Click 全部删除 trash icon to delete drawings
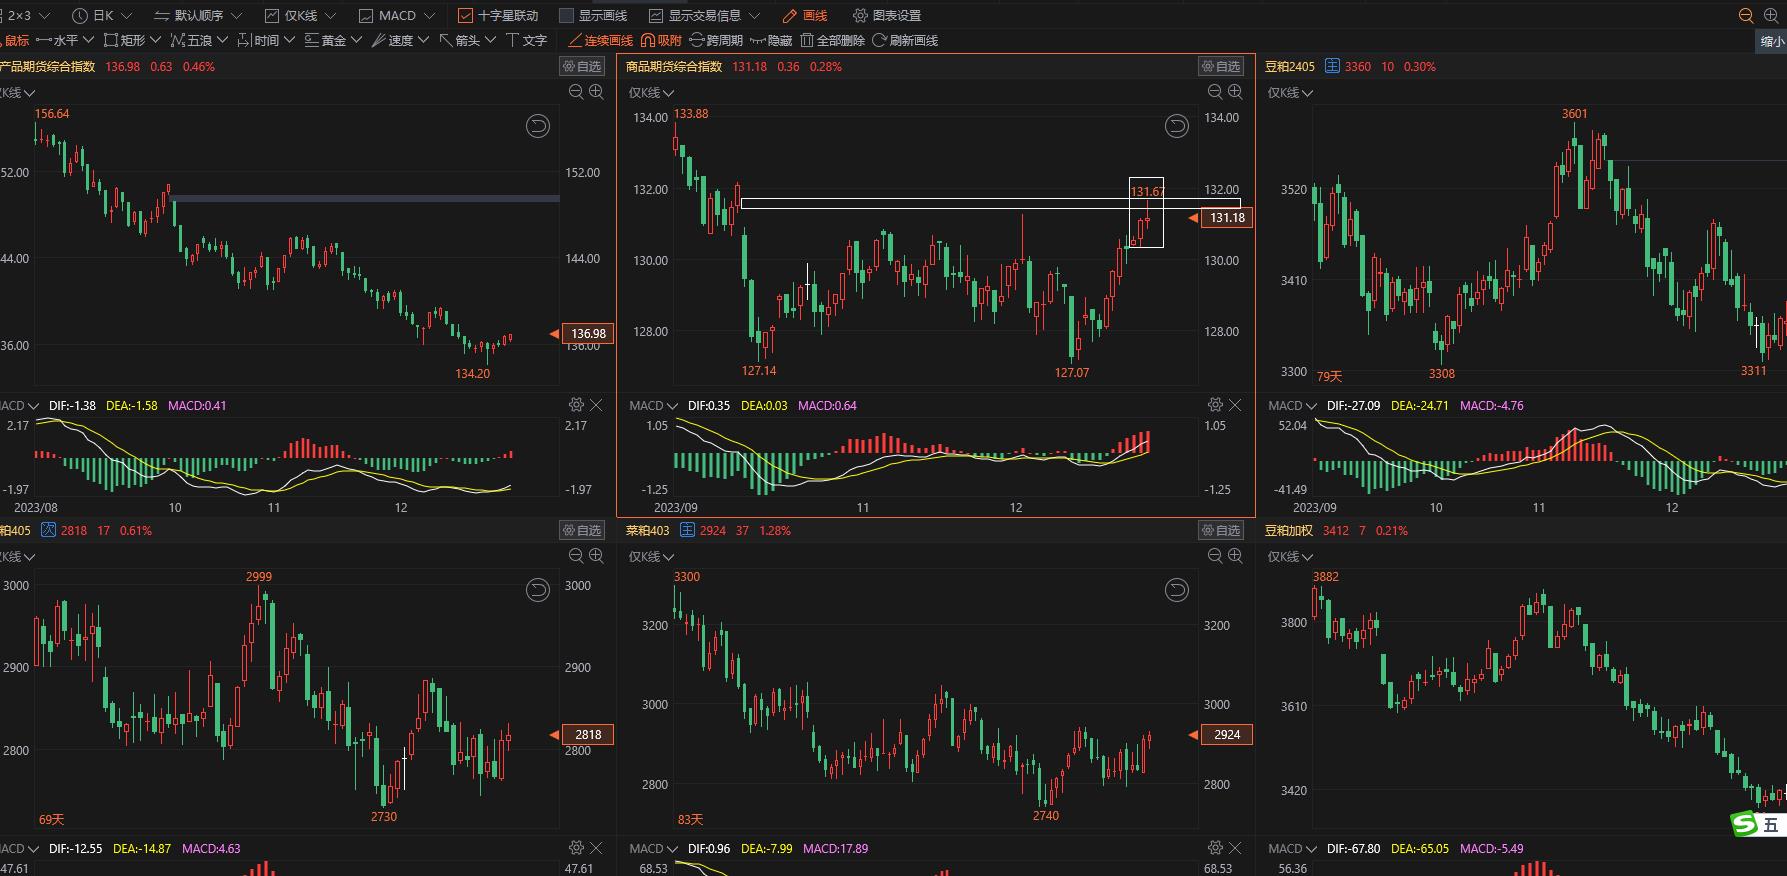 coord(807,40)
